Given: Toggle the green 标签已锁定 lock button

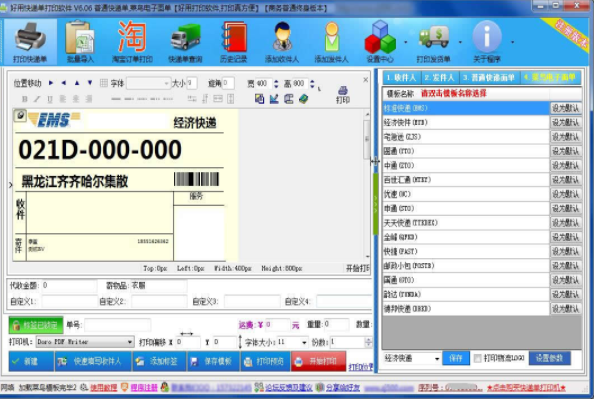Looking at the screenshot, I should click(36, 325).
